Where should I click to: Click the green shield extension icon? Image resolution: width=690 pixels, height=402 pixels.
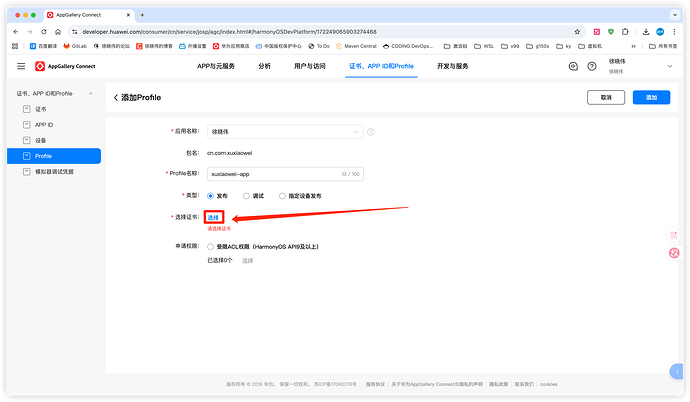[611, 32]
